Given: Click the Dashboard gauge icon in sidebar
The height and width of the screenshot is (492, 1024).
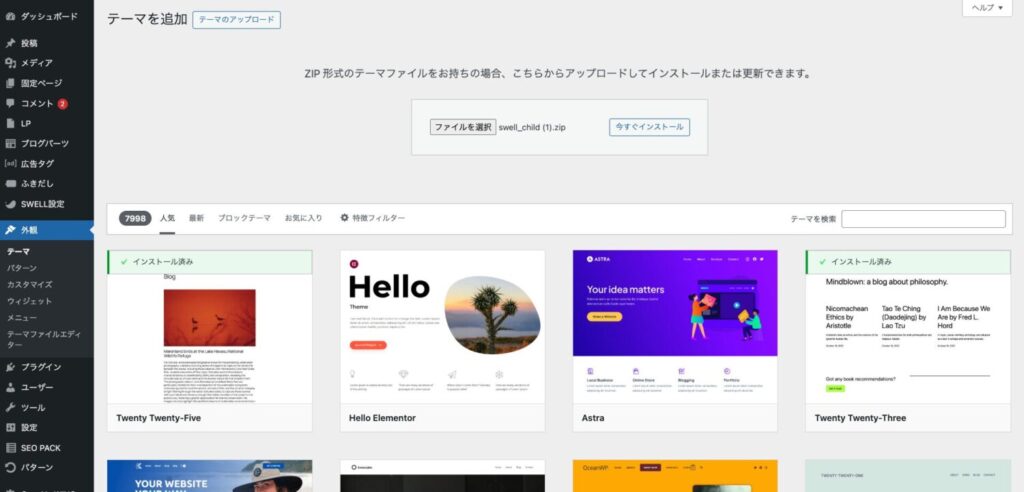Looking at the screenshot, I should [x=10, y=17].
